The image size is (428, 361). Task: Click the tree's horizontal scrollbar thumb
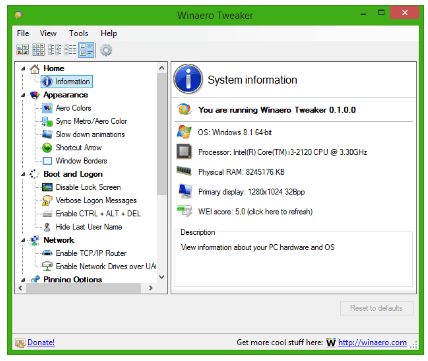point(84,288)
